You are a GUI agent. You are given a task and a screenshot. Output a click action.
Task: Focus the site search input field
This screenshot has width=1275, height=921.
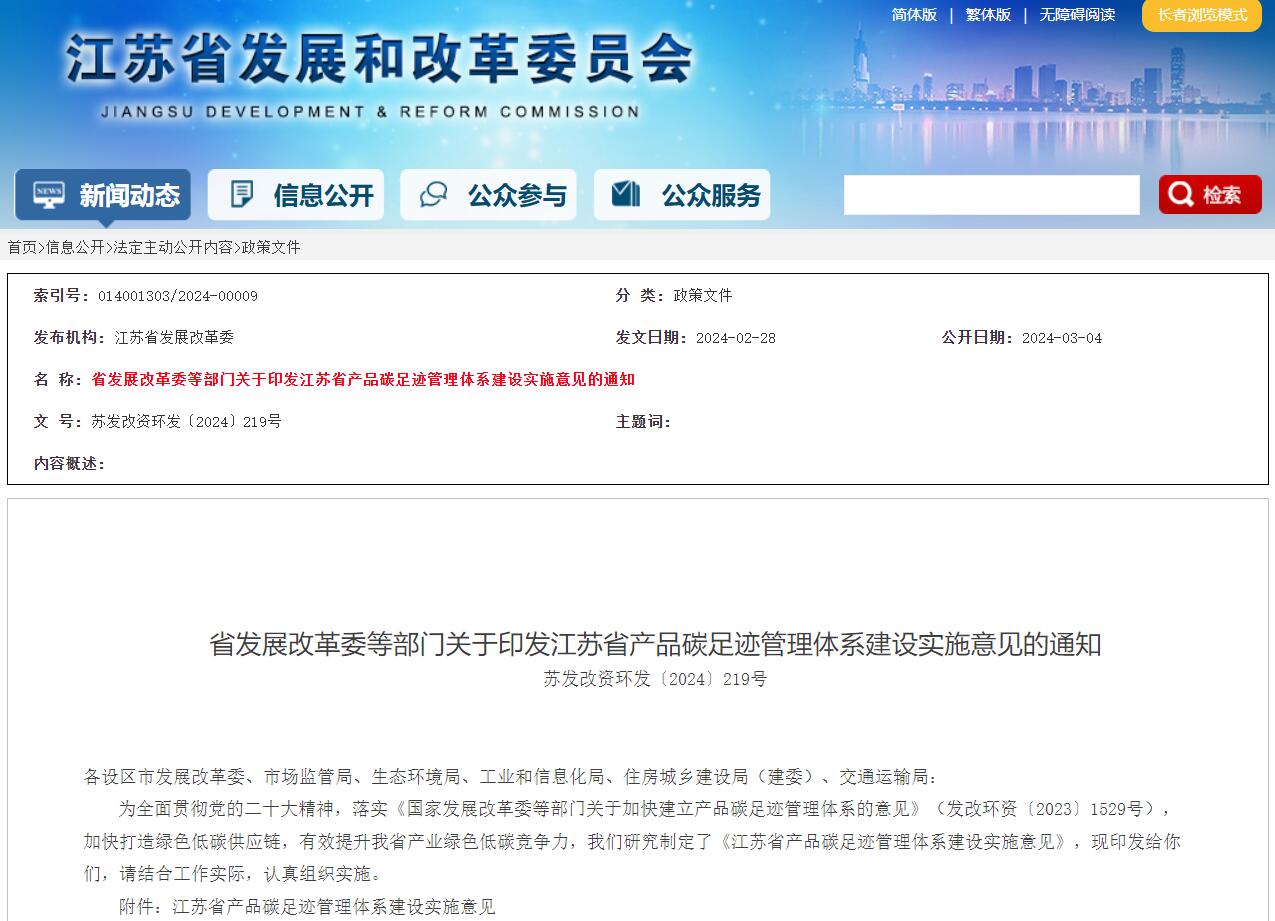click(x=992, y=195)
